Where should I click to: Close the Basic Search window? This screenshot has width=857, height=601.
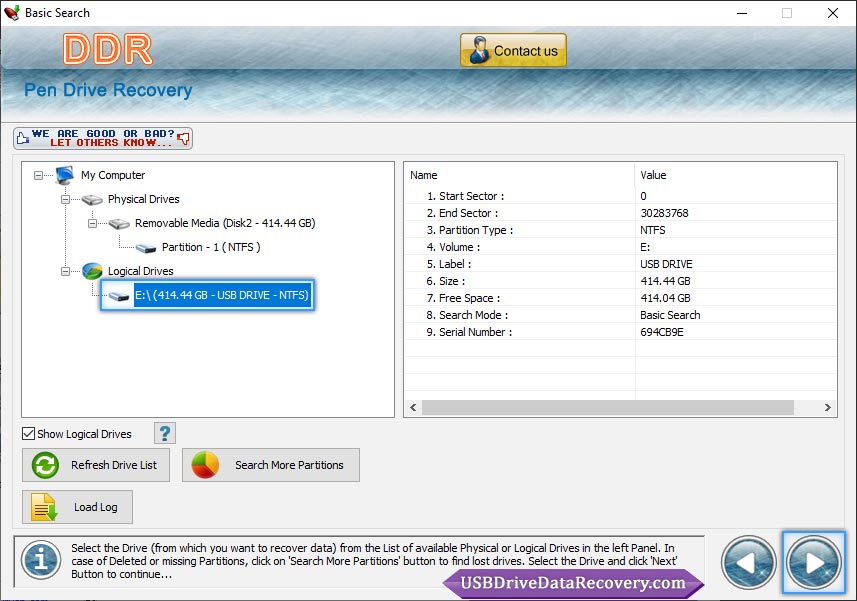click(832, 13)
